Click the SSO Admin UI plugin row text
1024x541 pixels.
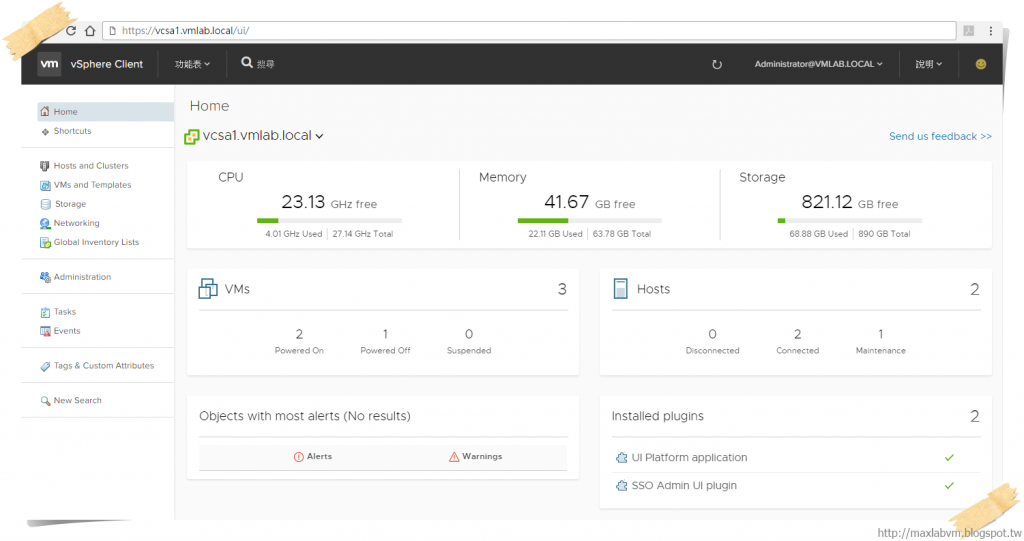[x=684, y=485]
